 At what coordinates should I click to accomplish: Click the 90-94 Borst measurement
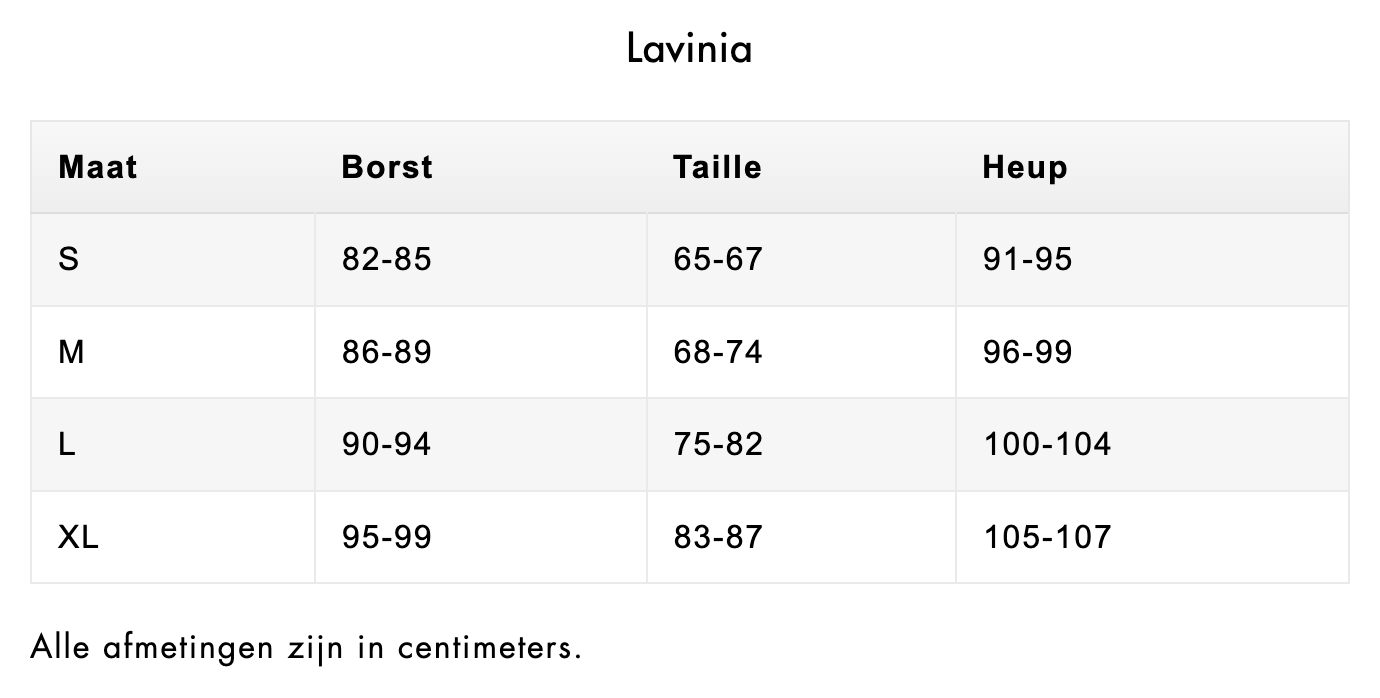[386, 444]
